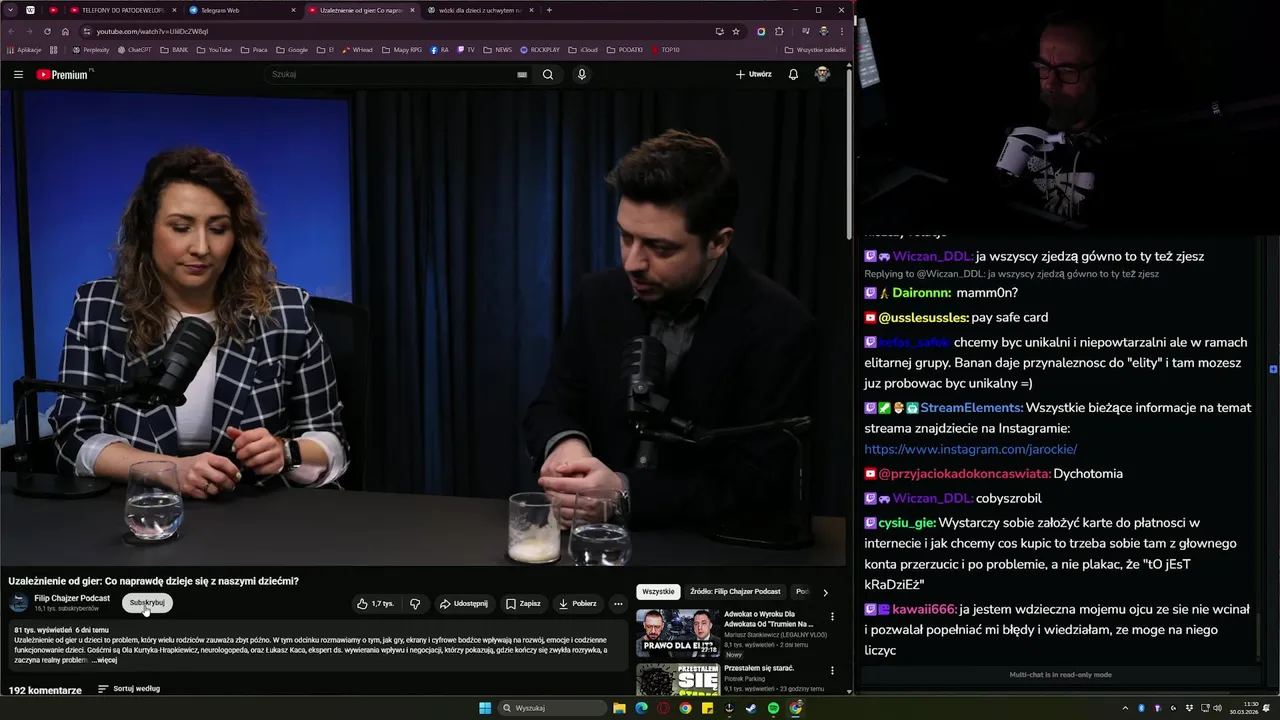
Task: Open the YouTube bookmarks folder
Action: click(214, 49)
